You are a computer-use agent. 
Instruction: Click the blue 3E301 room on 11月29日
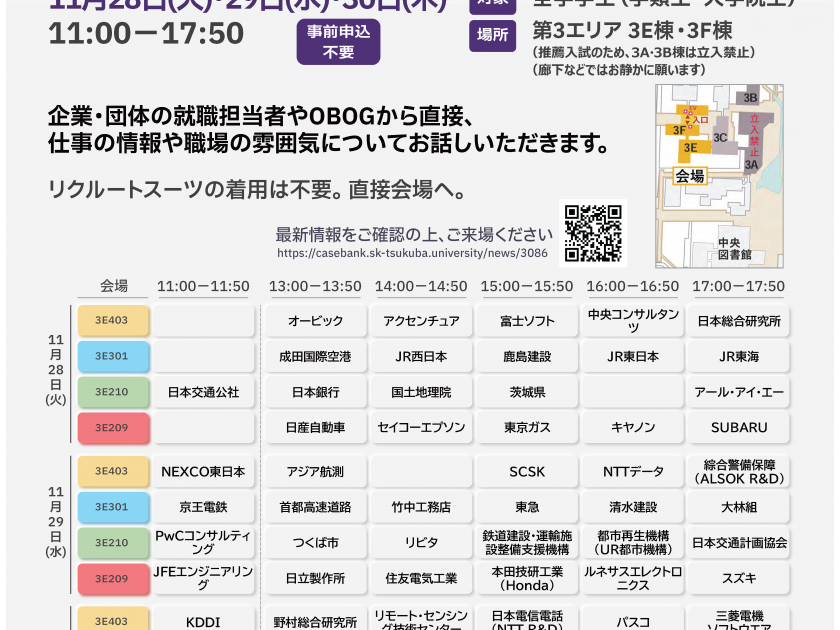tap(113, 507)
